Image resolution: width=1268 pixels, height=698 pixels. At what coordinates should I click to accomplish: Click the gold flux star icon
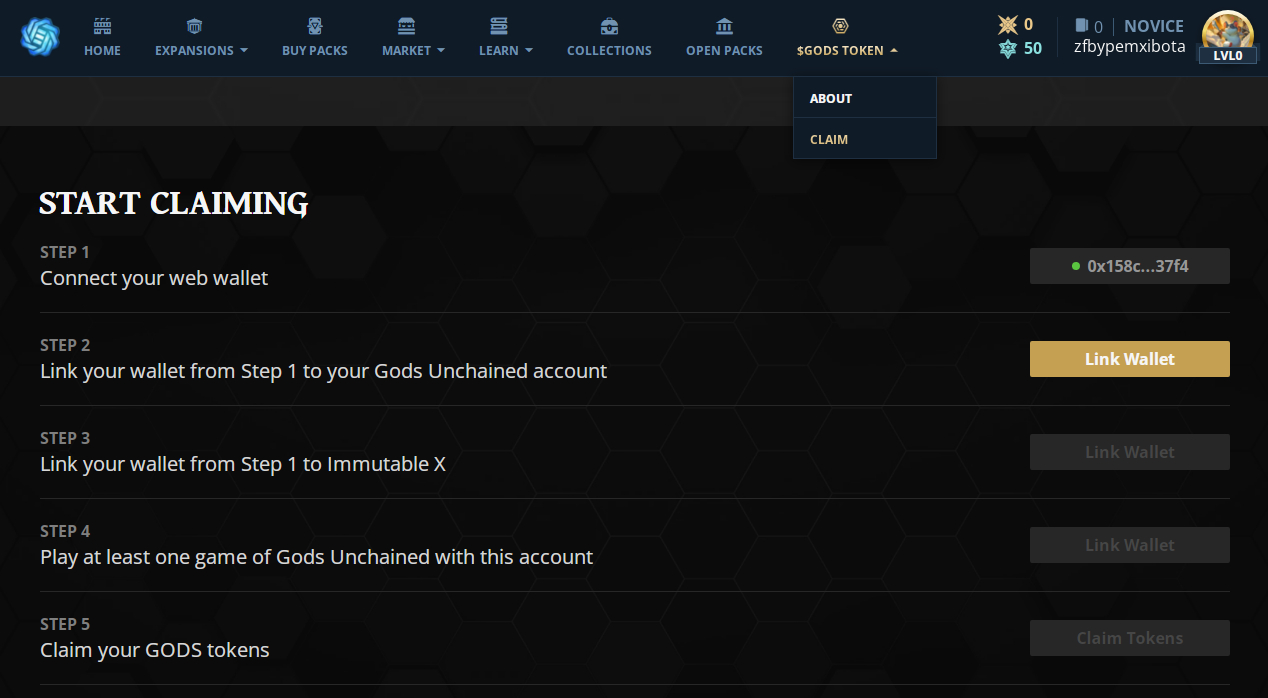tap(1008, 25)
